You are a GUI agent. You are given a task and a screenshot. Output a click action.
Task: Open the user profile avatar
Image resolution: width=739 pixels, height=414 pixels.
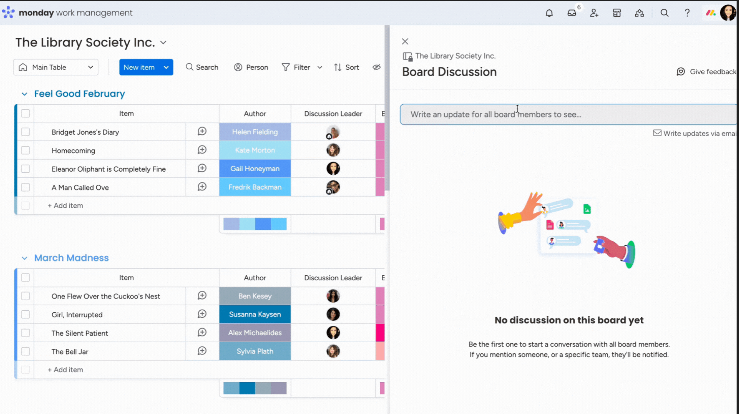(x=728, y=13)
